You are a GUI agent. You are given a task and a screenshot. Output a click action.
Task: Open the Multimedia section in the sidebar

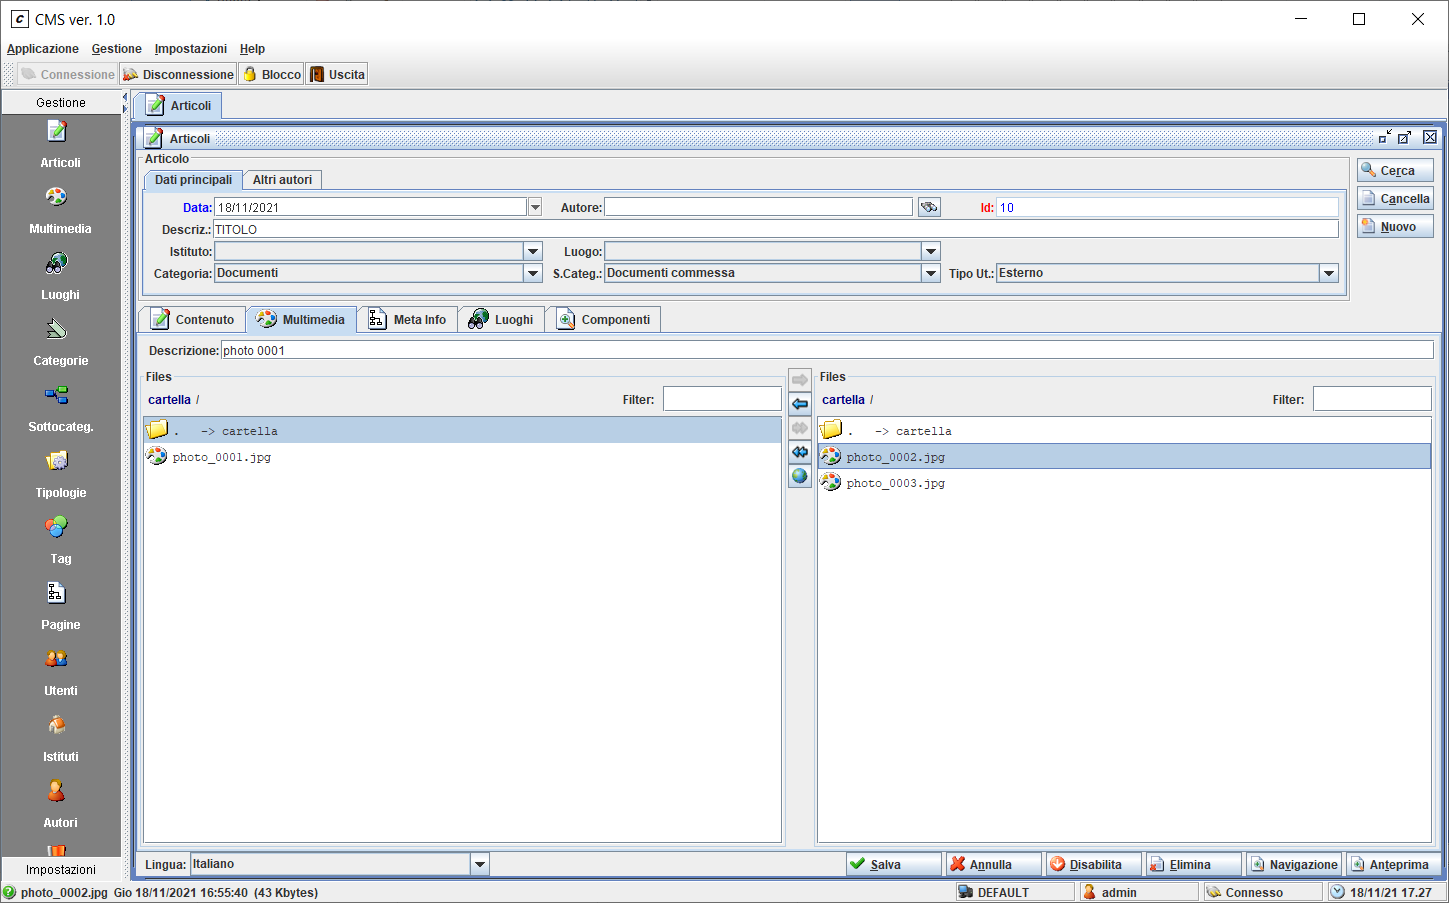pyautogui.click(x=60, y=211)
